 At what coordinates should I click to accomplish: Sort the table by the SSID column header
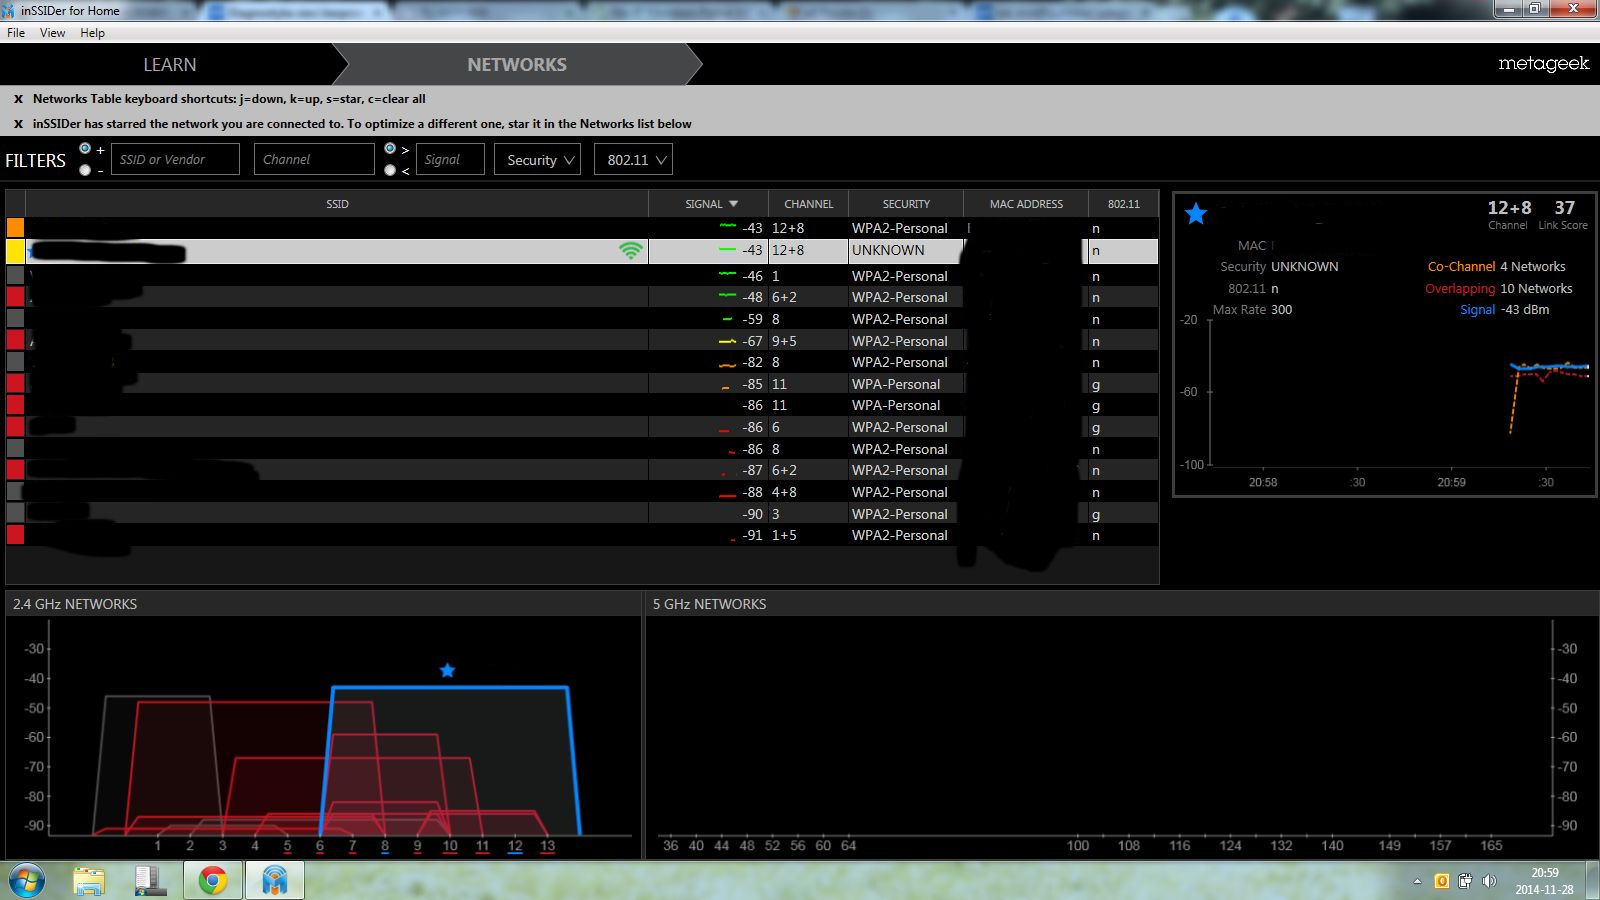click(337, 204)
